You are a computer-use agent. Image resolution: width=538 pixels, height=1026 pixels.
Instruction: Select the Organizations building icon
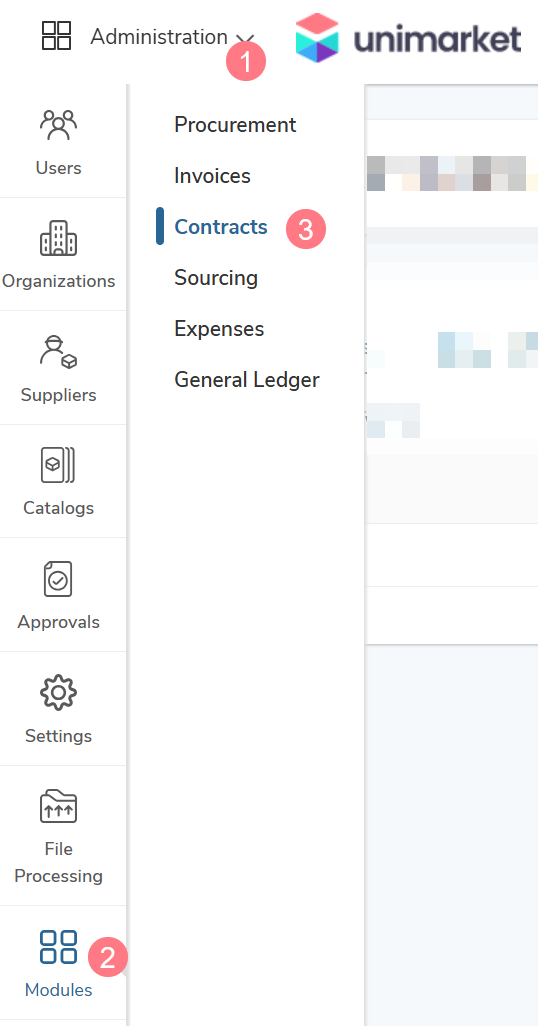coord(58,238)
